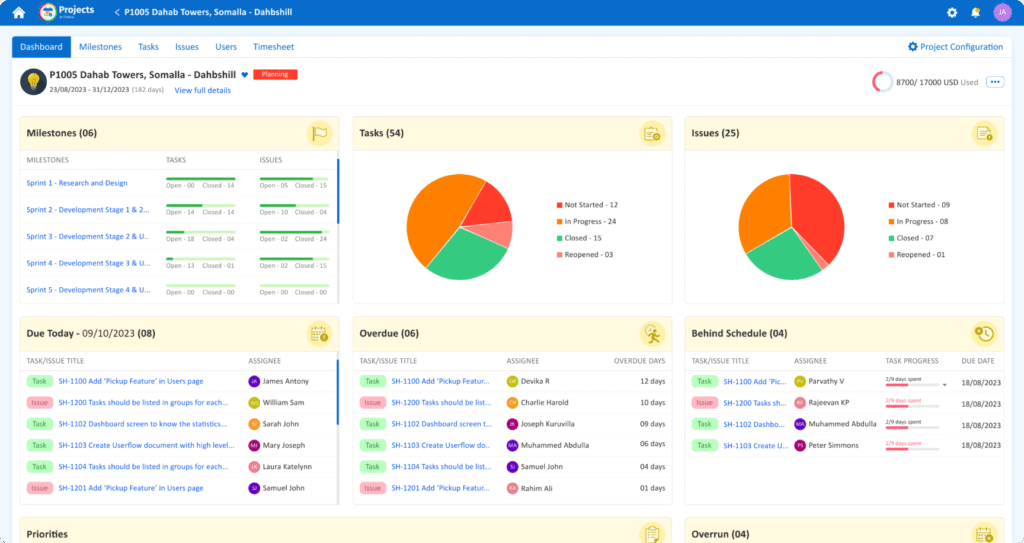Click the Tasks panel checklist icon
The width and height of the screenshot is (1024, 543).
[x=652, y=133]
